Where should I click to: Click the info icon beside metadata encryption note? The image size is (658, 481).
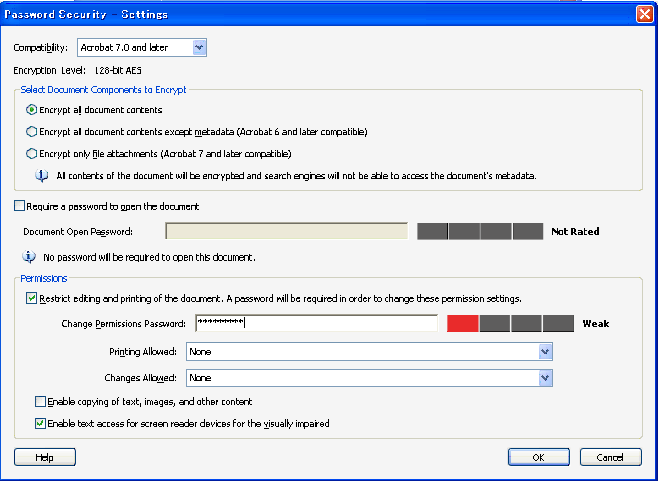point(42,175)
